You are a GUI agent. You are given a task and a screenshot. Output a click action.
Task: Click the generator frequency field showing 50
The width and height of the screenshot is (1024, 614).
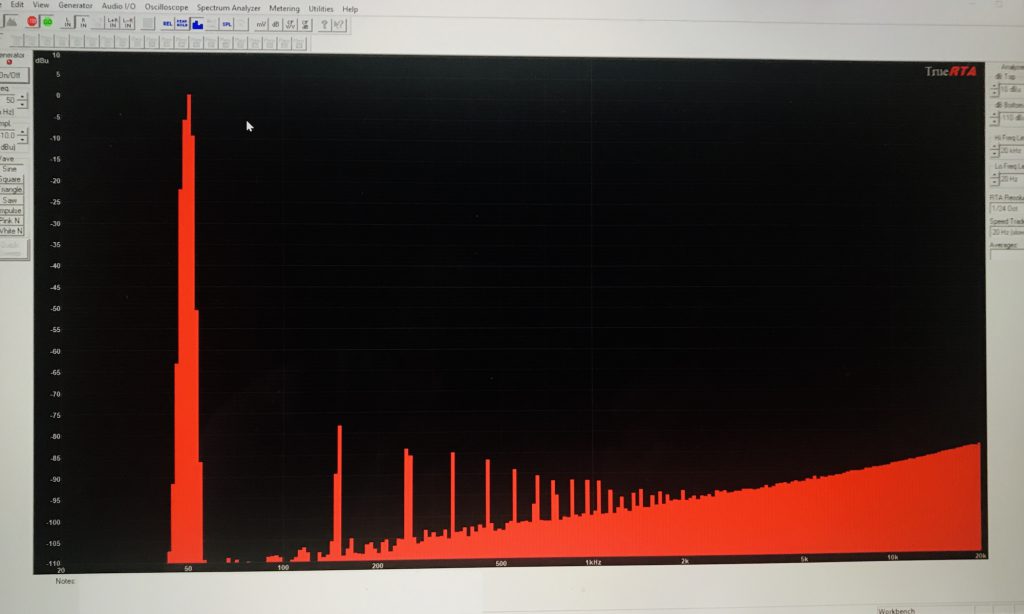pos(8,101)
